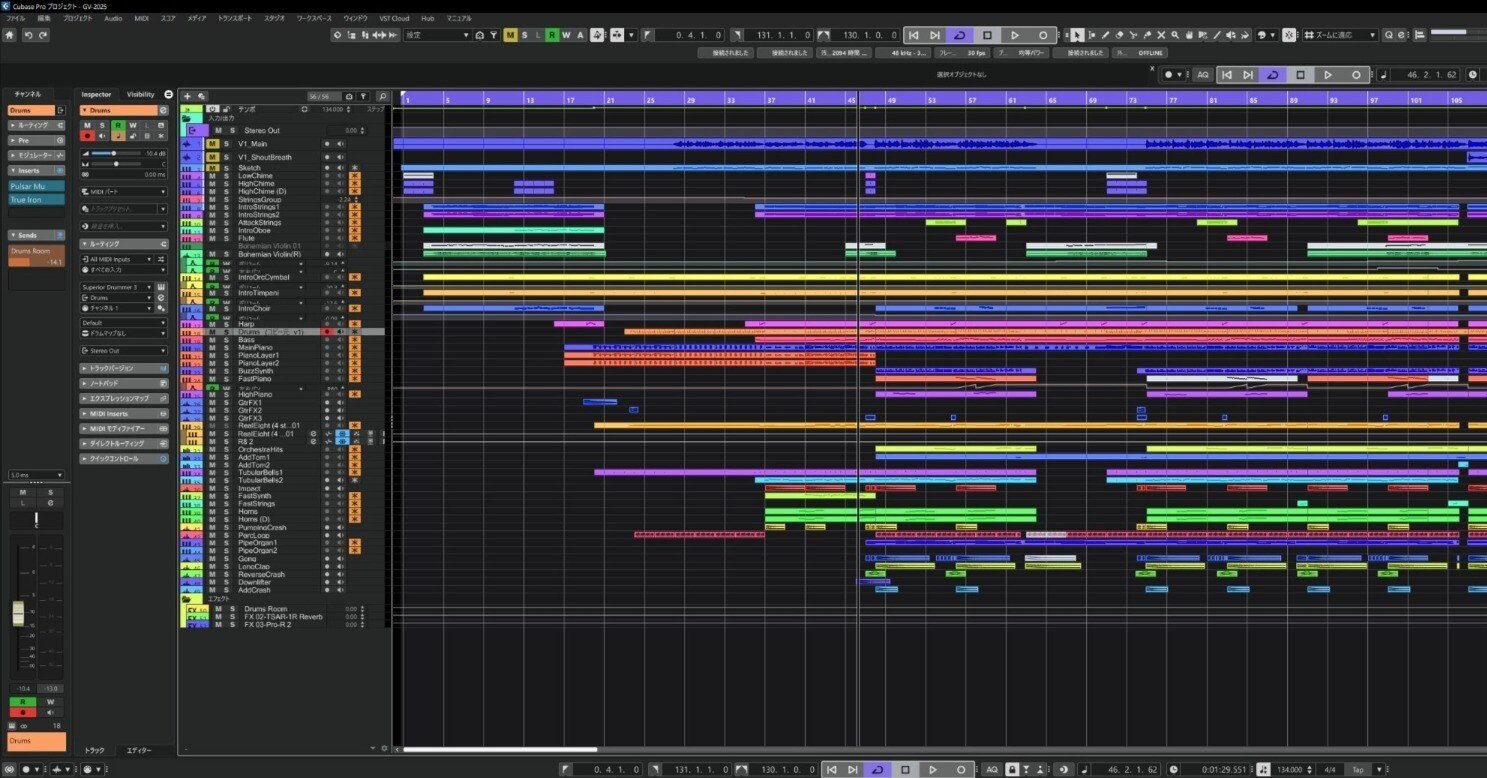The width and height of the screenshot is (1487, 778).
Task: Go to next marker in main transport
Action: pos(937,35)
